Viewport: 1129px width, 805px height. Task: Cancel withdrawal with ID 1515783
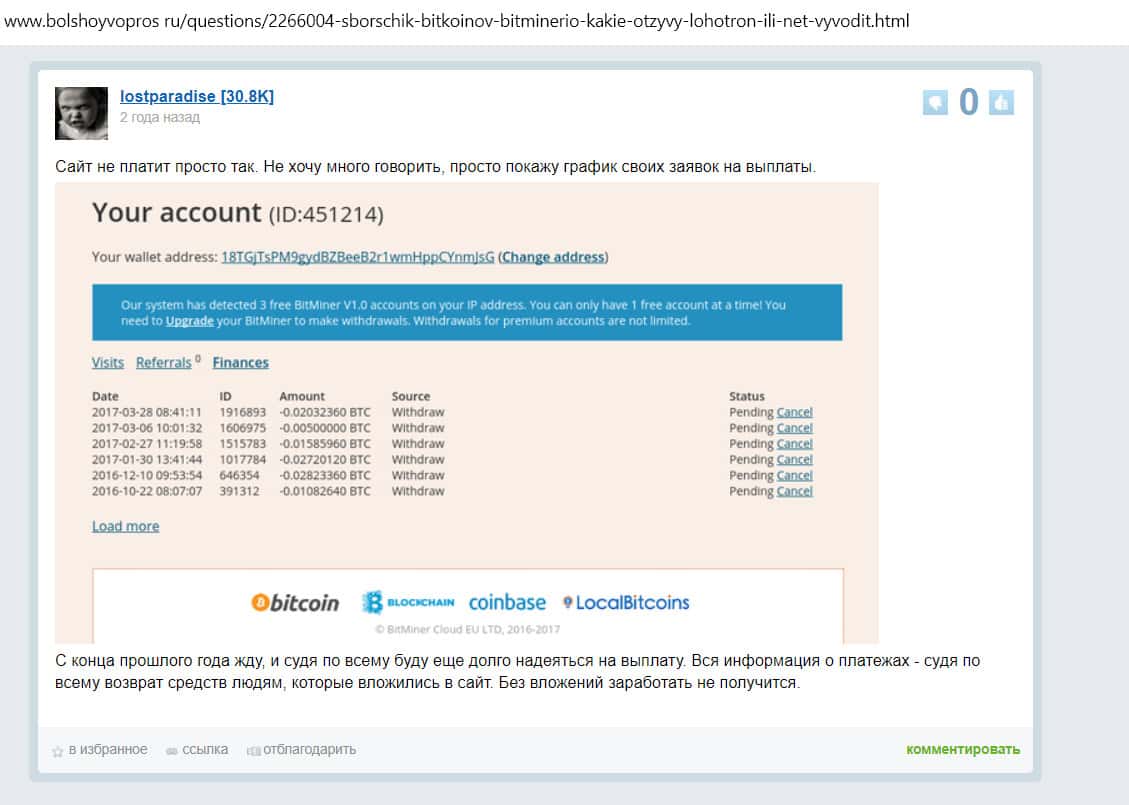pyautogui.click(x=794, y=444)
